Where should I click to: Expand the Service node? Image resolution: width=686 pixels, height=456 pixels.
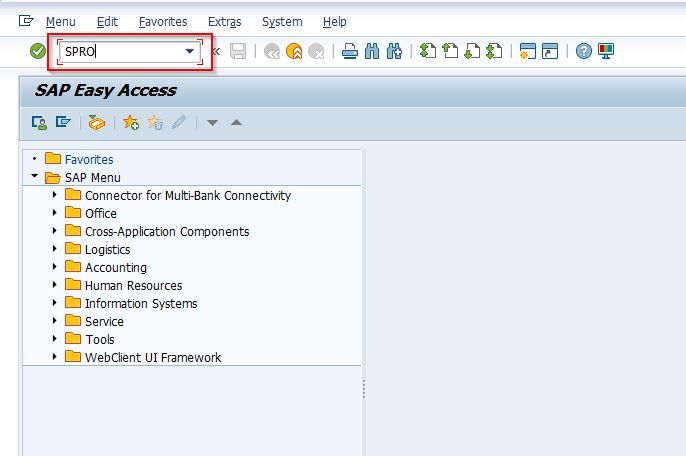point(54,320)
